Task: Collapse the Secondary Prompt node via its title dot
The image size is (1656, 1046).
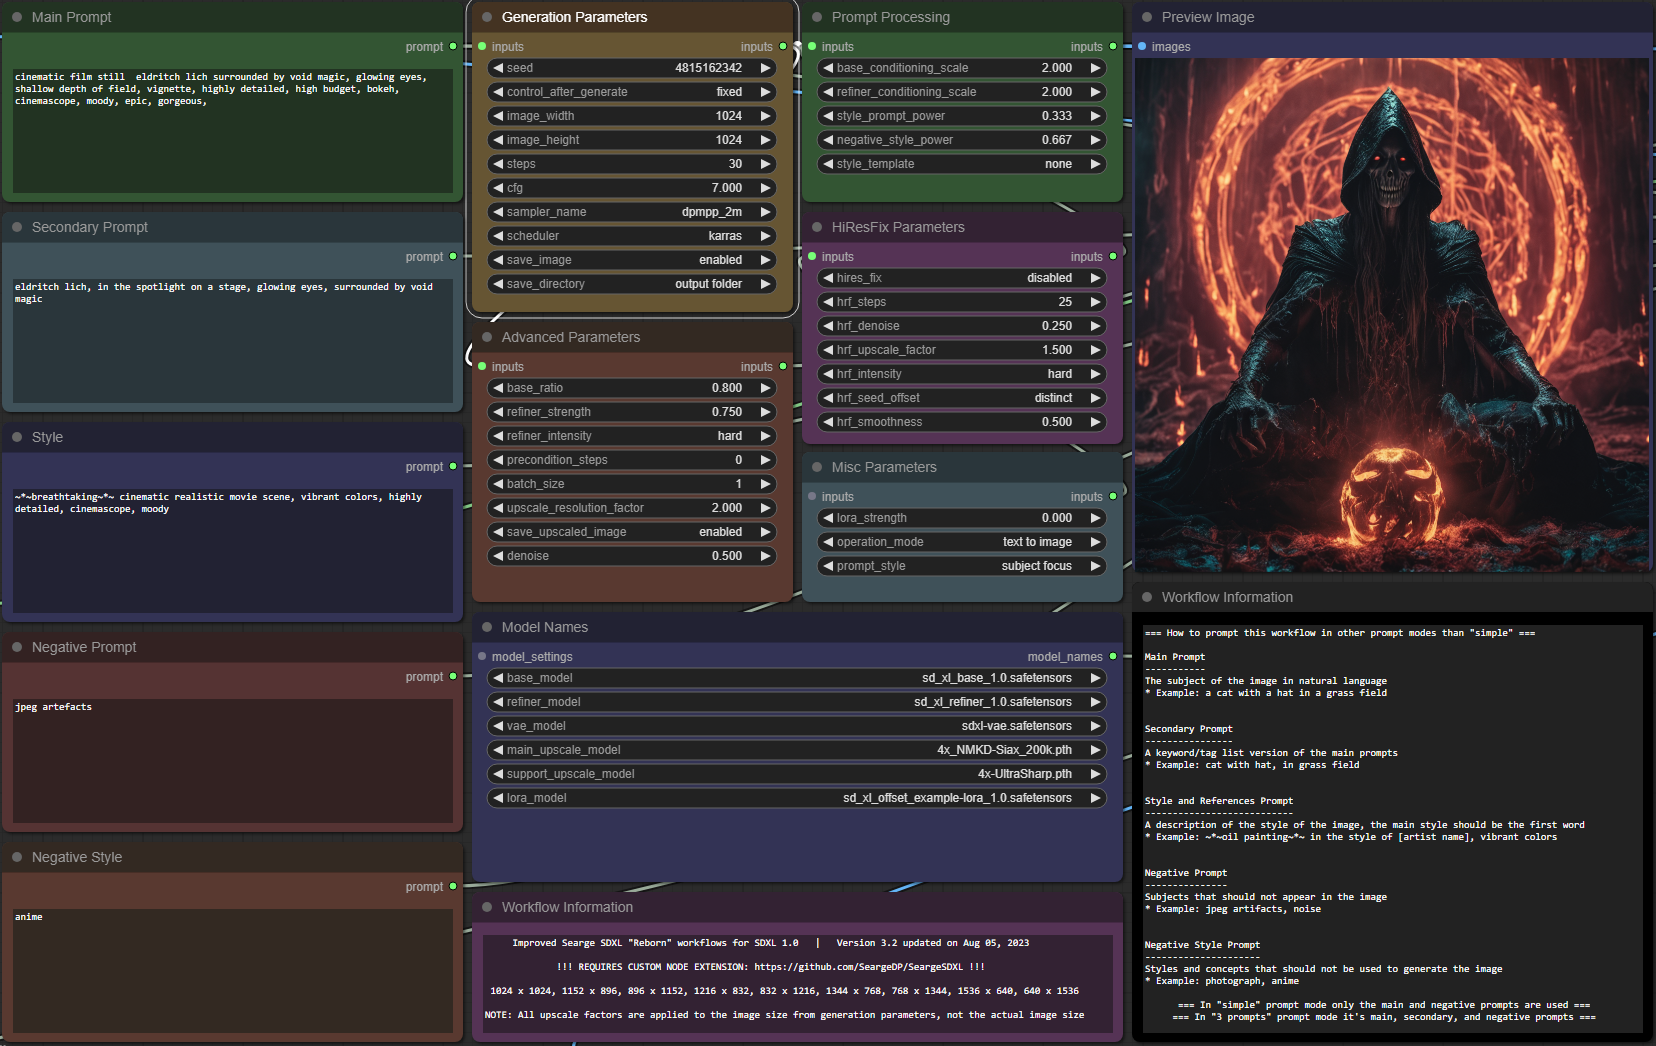Action: coord(17,227)
